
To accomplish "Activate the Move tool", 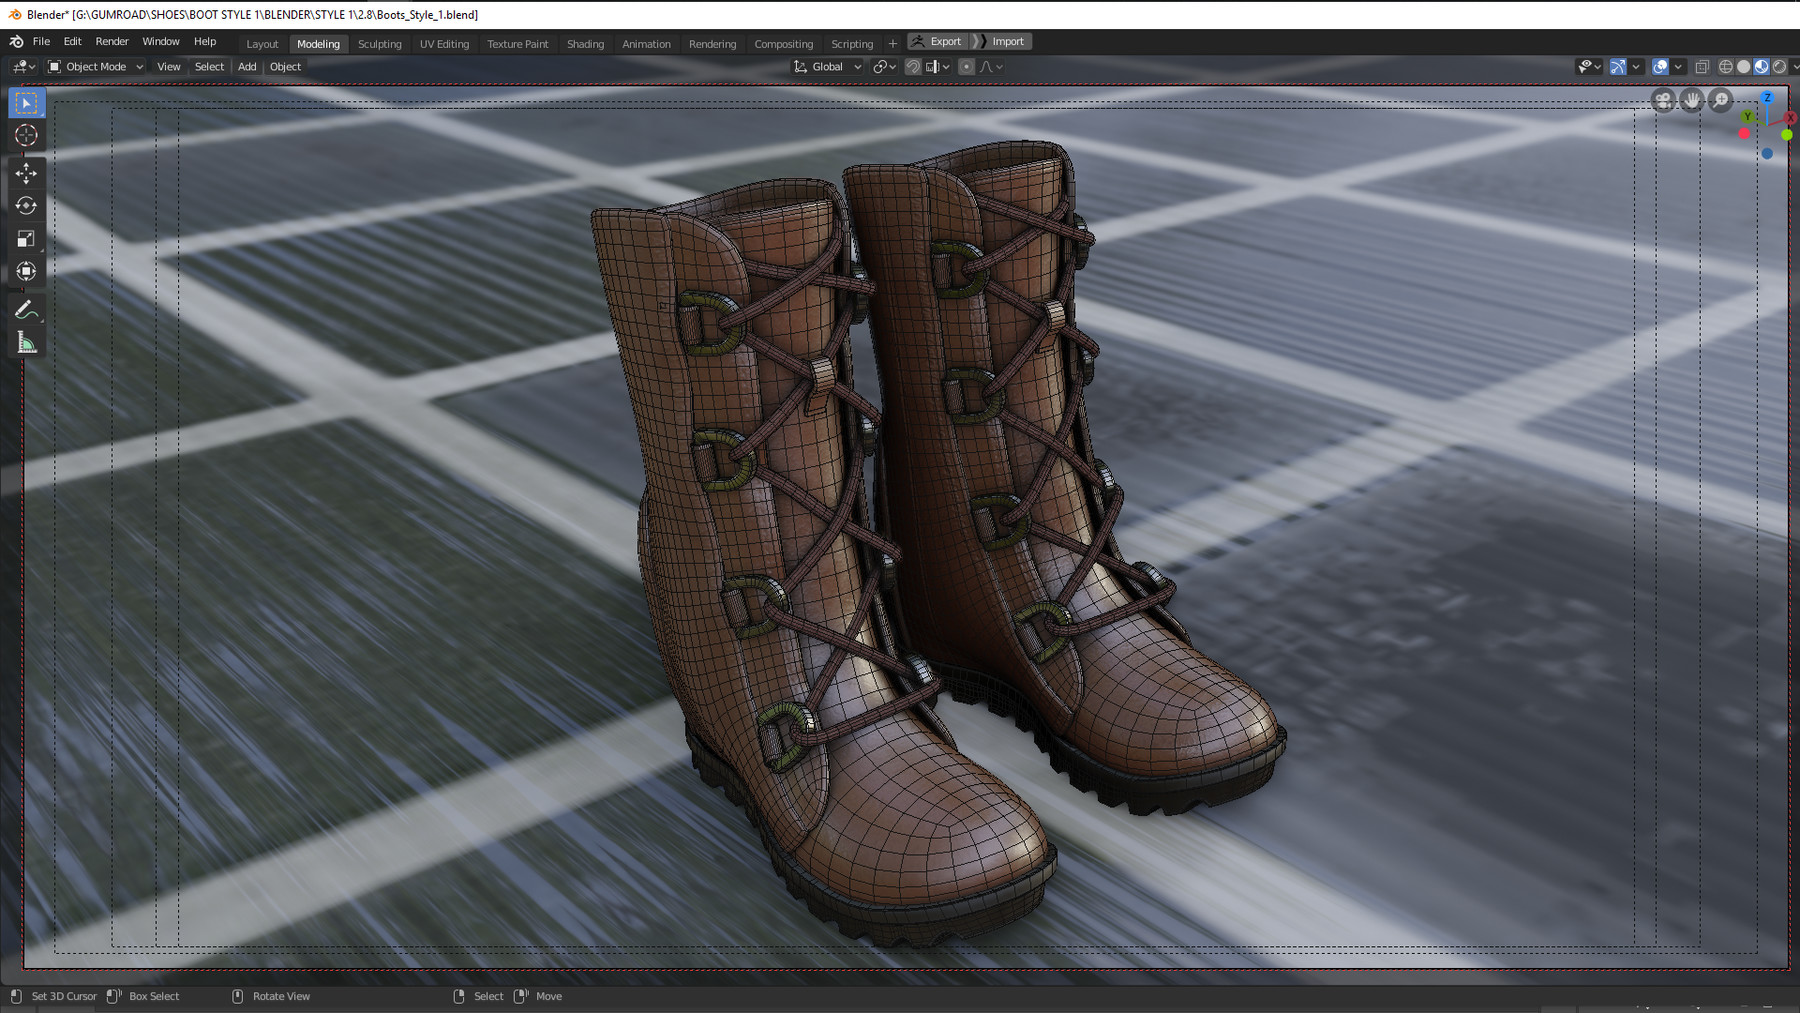I will 27,173.
